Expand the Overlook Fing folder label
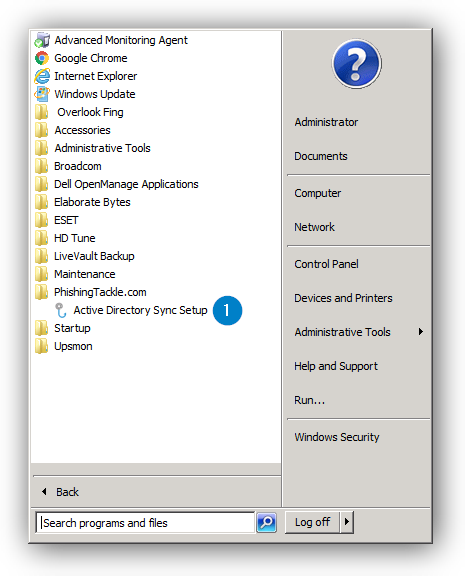 point(90,112)
